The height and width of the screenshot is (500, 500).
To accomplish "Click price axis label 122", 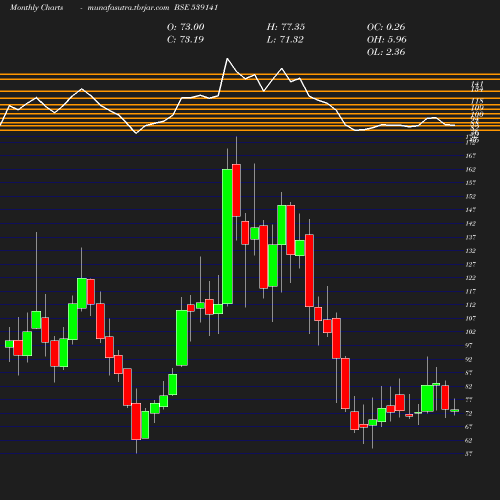I will pos(470,278).
